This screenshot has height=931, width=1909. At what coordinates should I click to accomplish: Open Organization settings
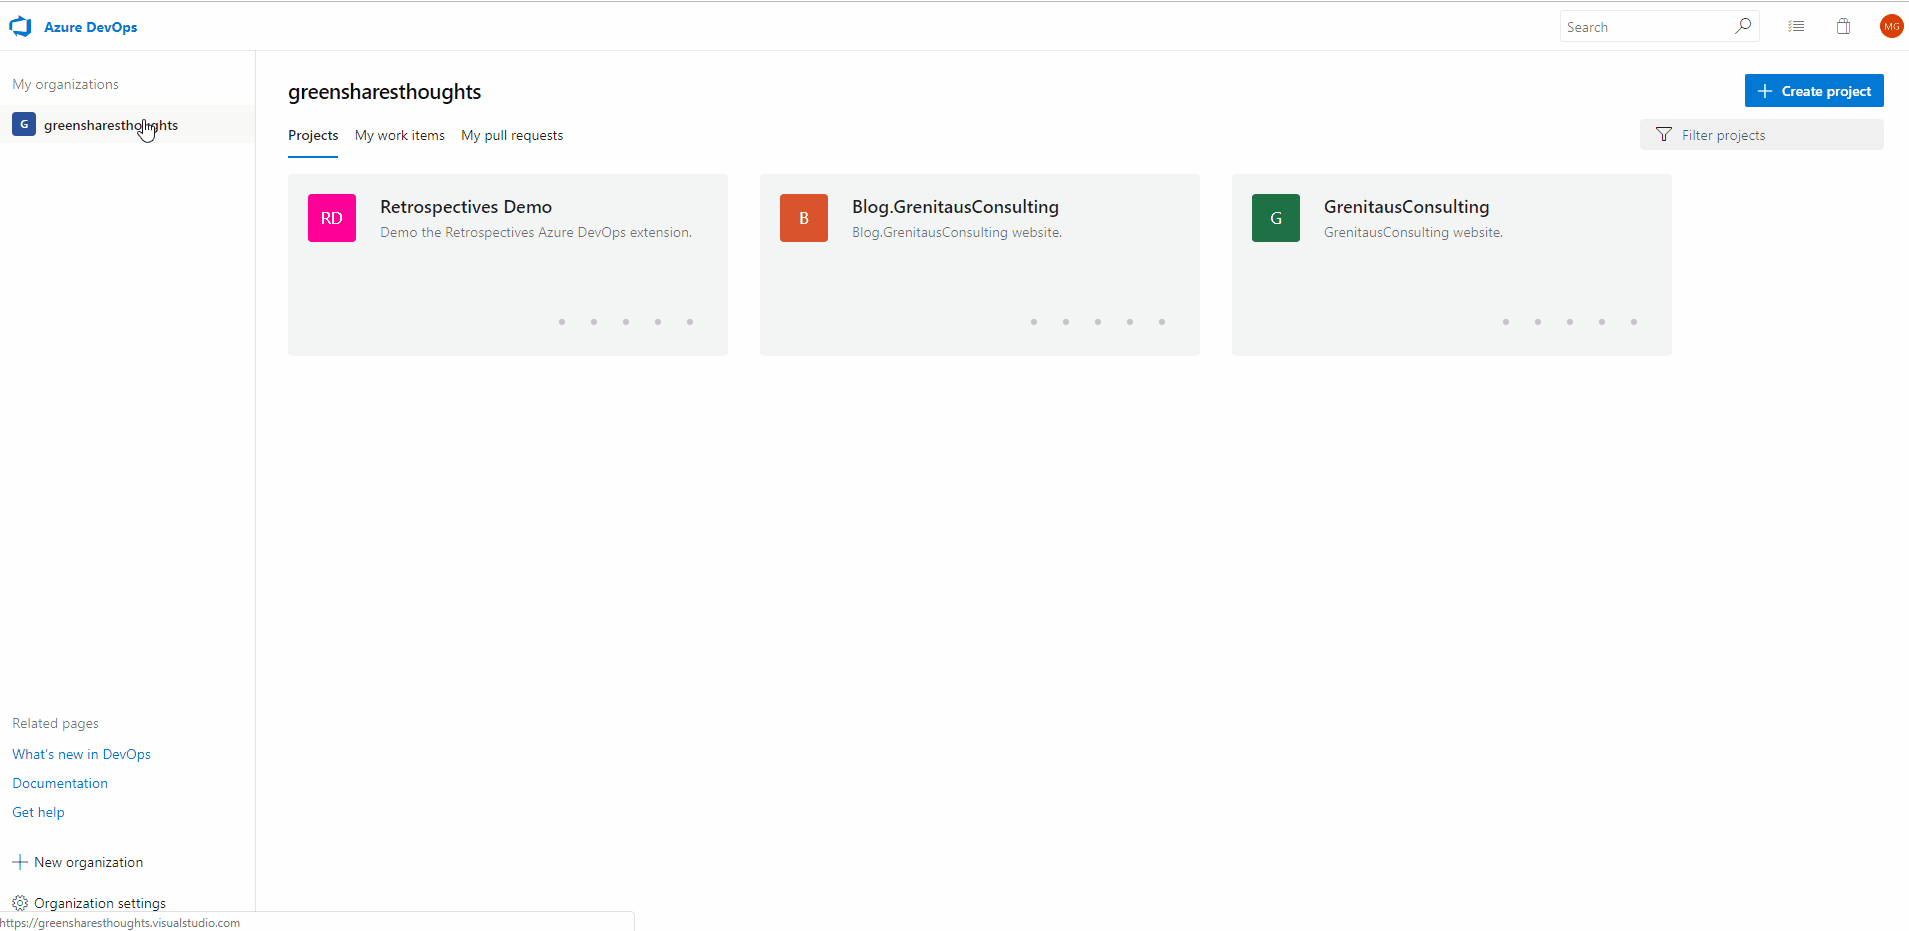tap(100, 903)
